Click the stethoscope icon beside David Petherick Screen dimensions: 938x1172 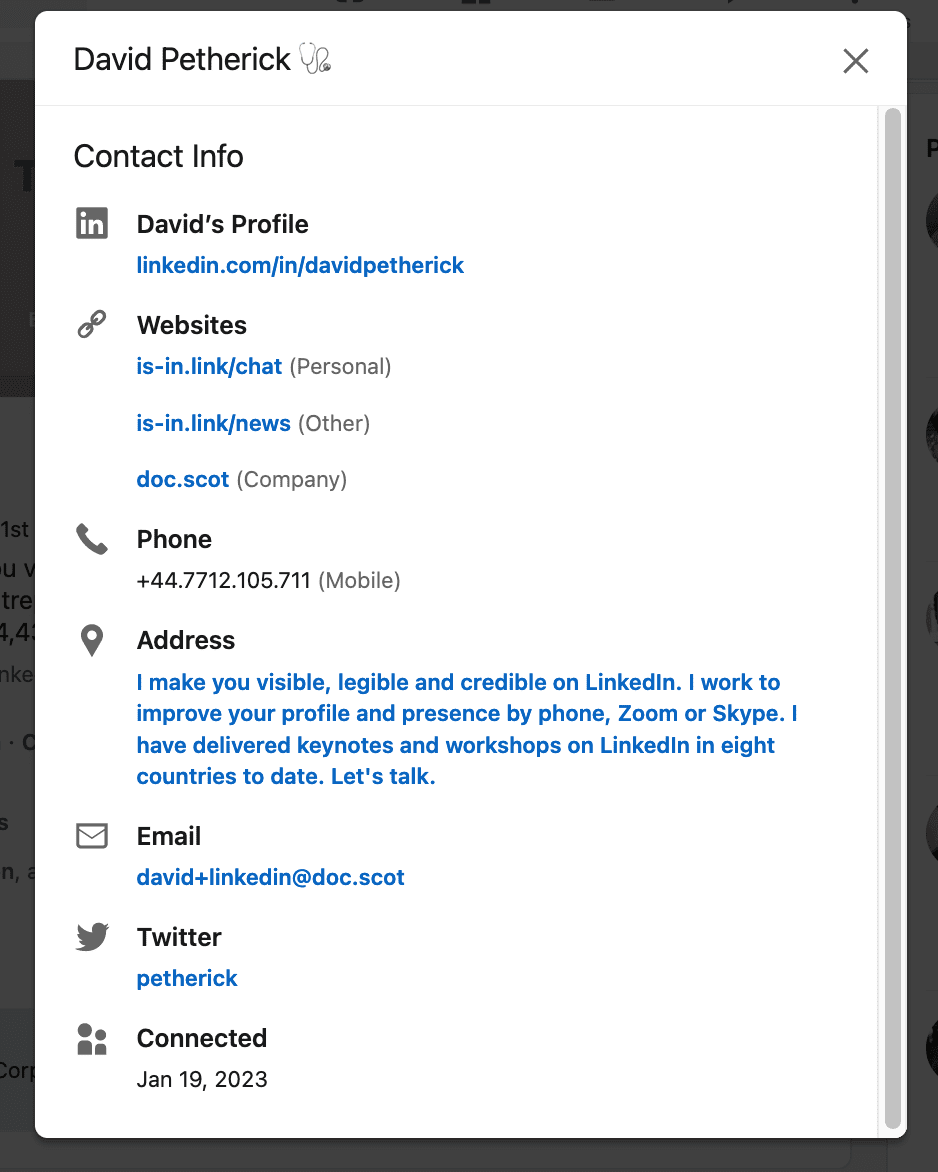(x=315, y=60)
